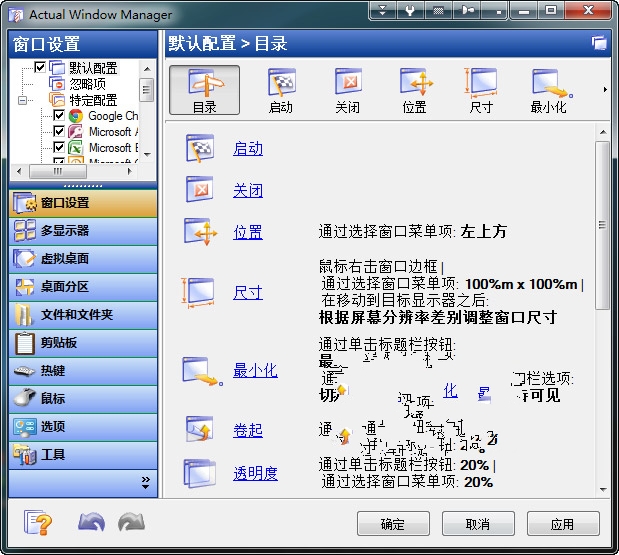Image resolution: width=619 pixels, height=555 pixels.
Task: Click the redo arrow icon
Action: click(131, 522)
